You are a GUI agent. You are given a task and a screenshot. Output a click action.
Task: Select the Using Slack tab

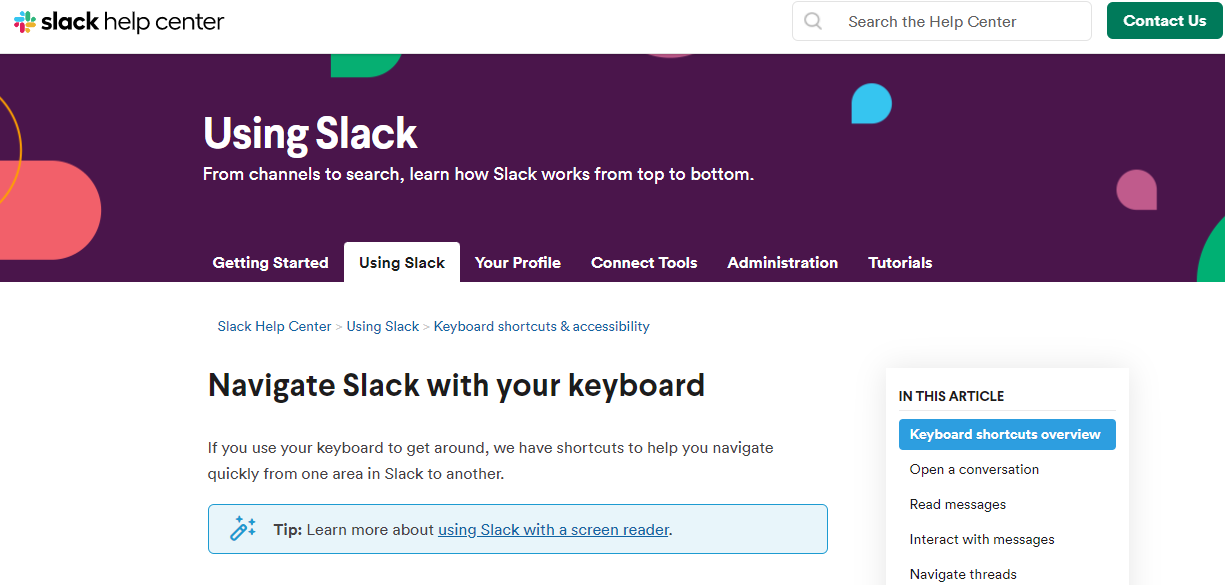tap(402, 262)
